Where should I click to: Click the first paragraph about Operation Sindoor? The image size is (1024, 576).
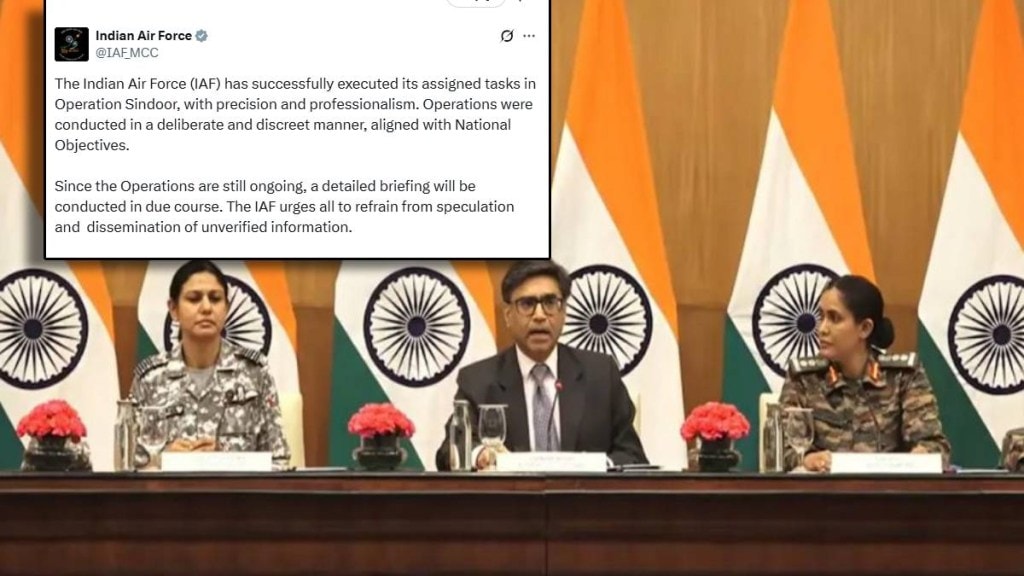coord(295,114)
